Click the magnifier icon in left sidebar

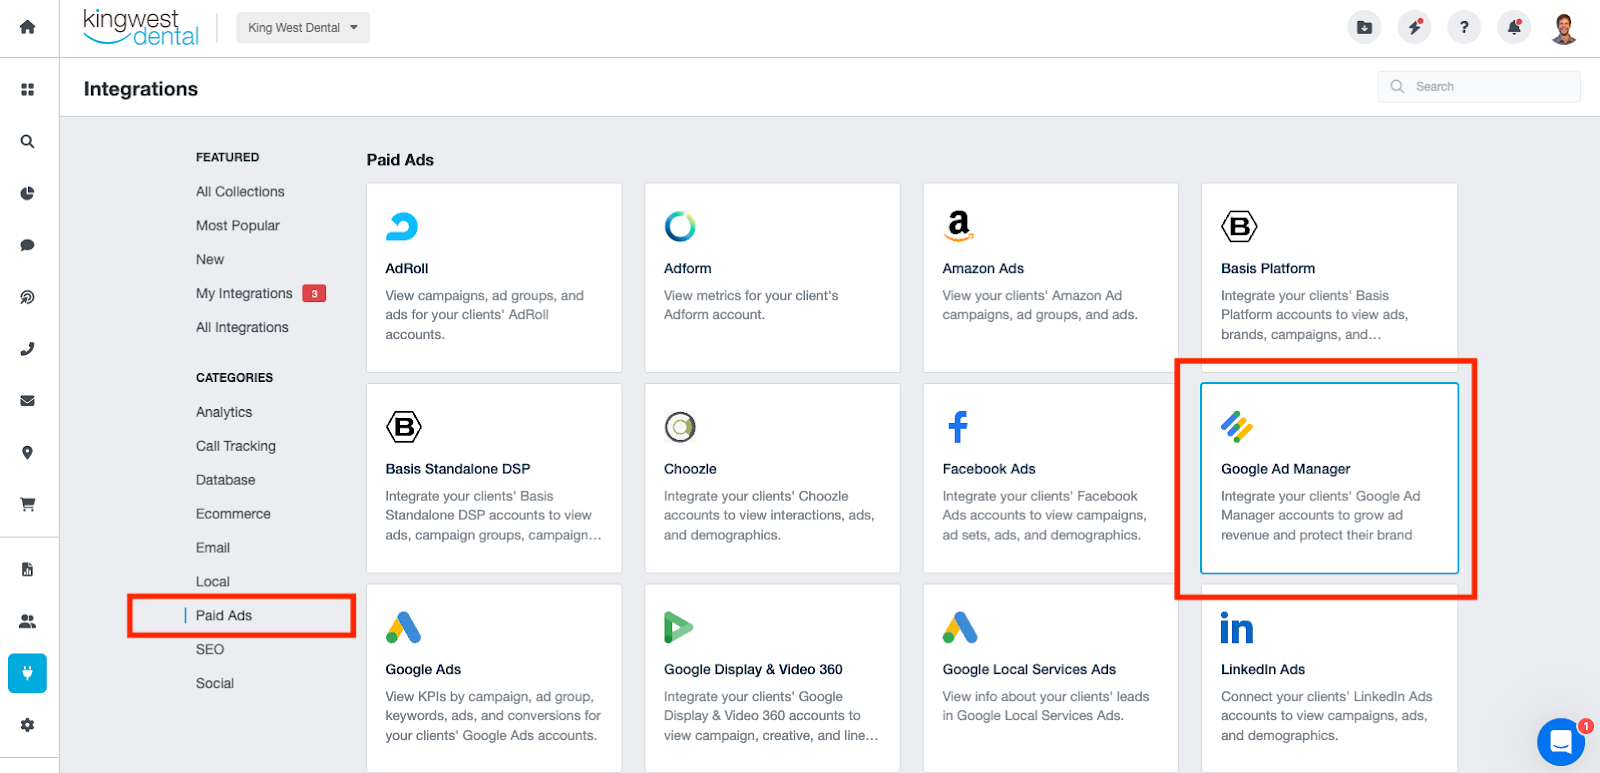click(x=28, y=141)
